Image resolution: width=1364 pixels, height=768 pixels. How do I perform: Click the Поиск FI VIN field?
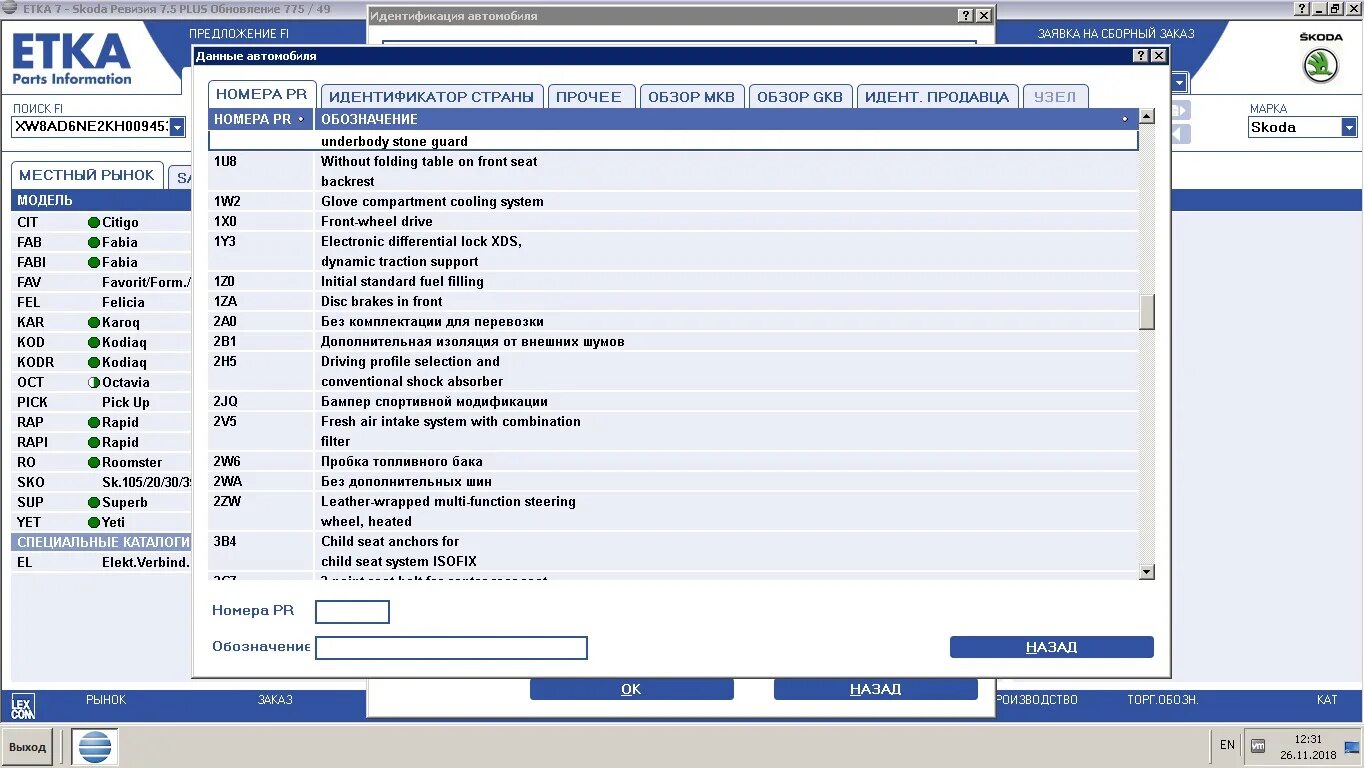(90, 127)
